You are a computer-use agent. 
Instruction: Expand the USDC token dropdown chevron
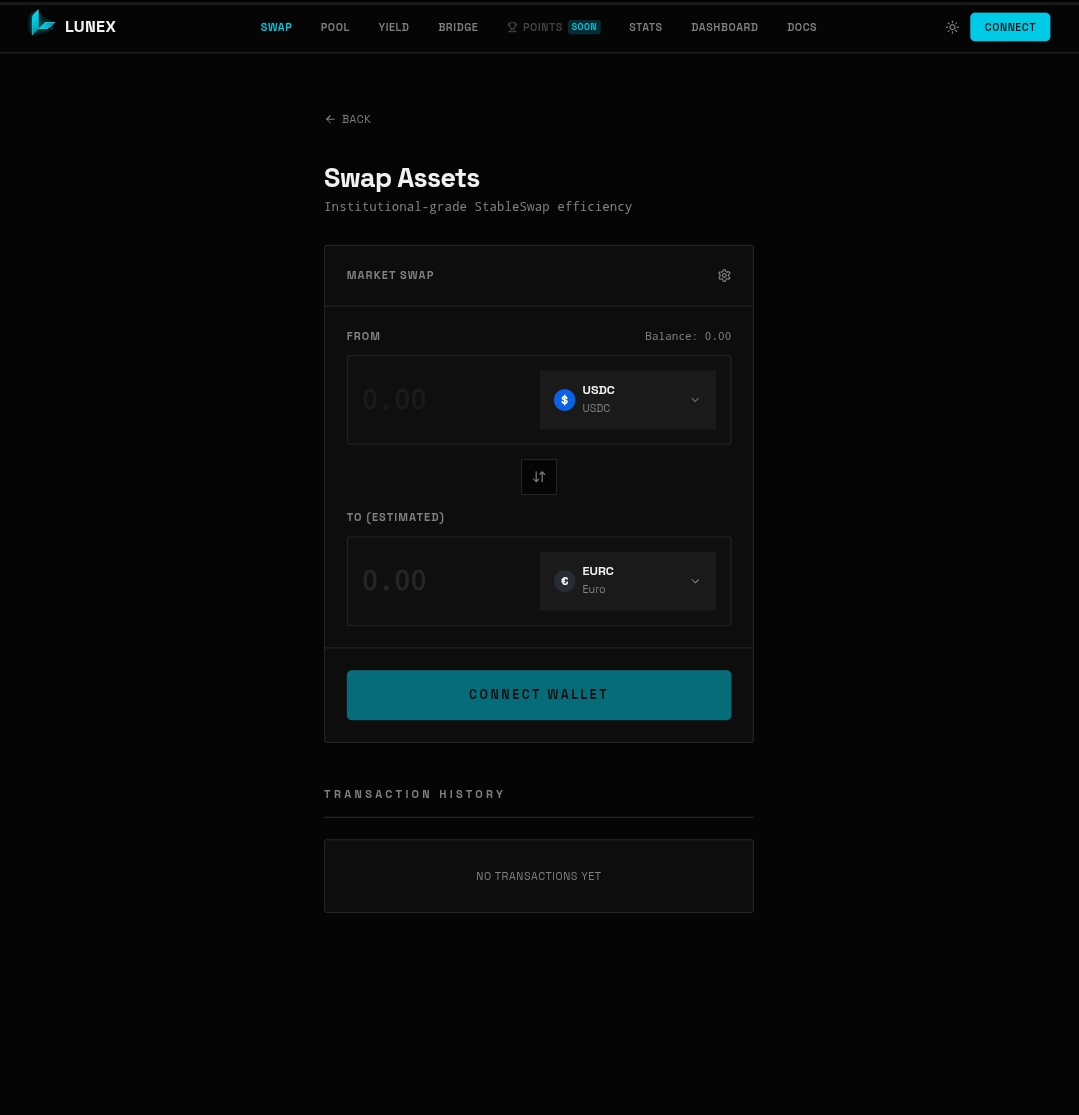(x=695, y=400)
